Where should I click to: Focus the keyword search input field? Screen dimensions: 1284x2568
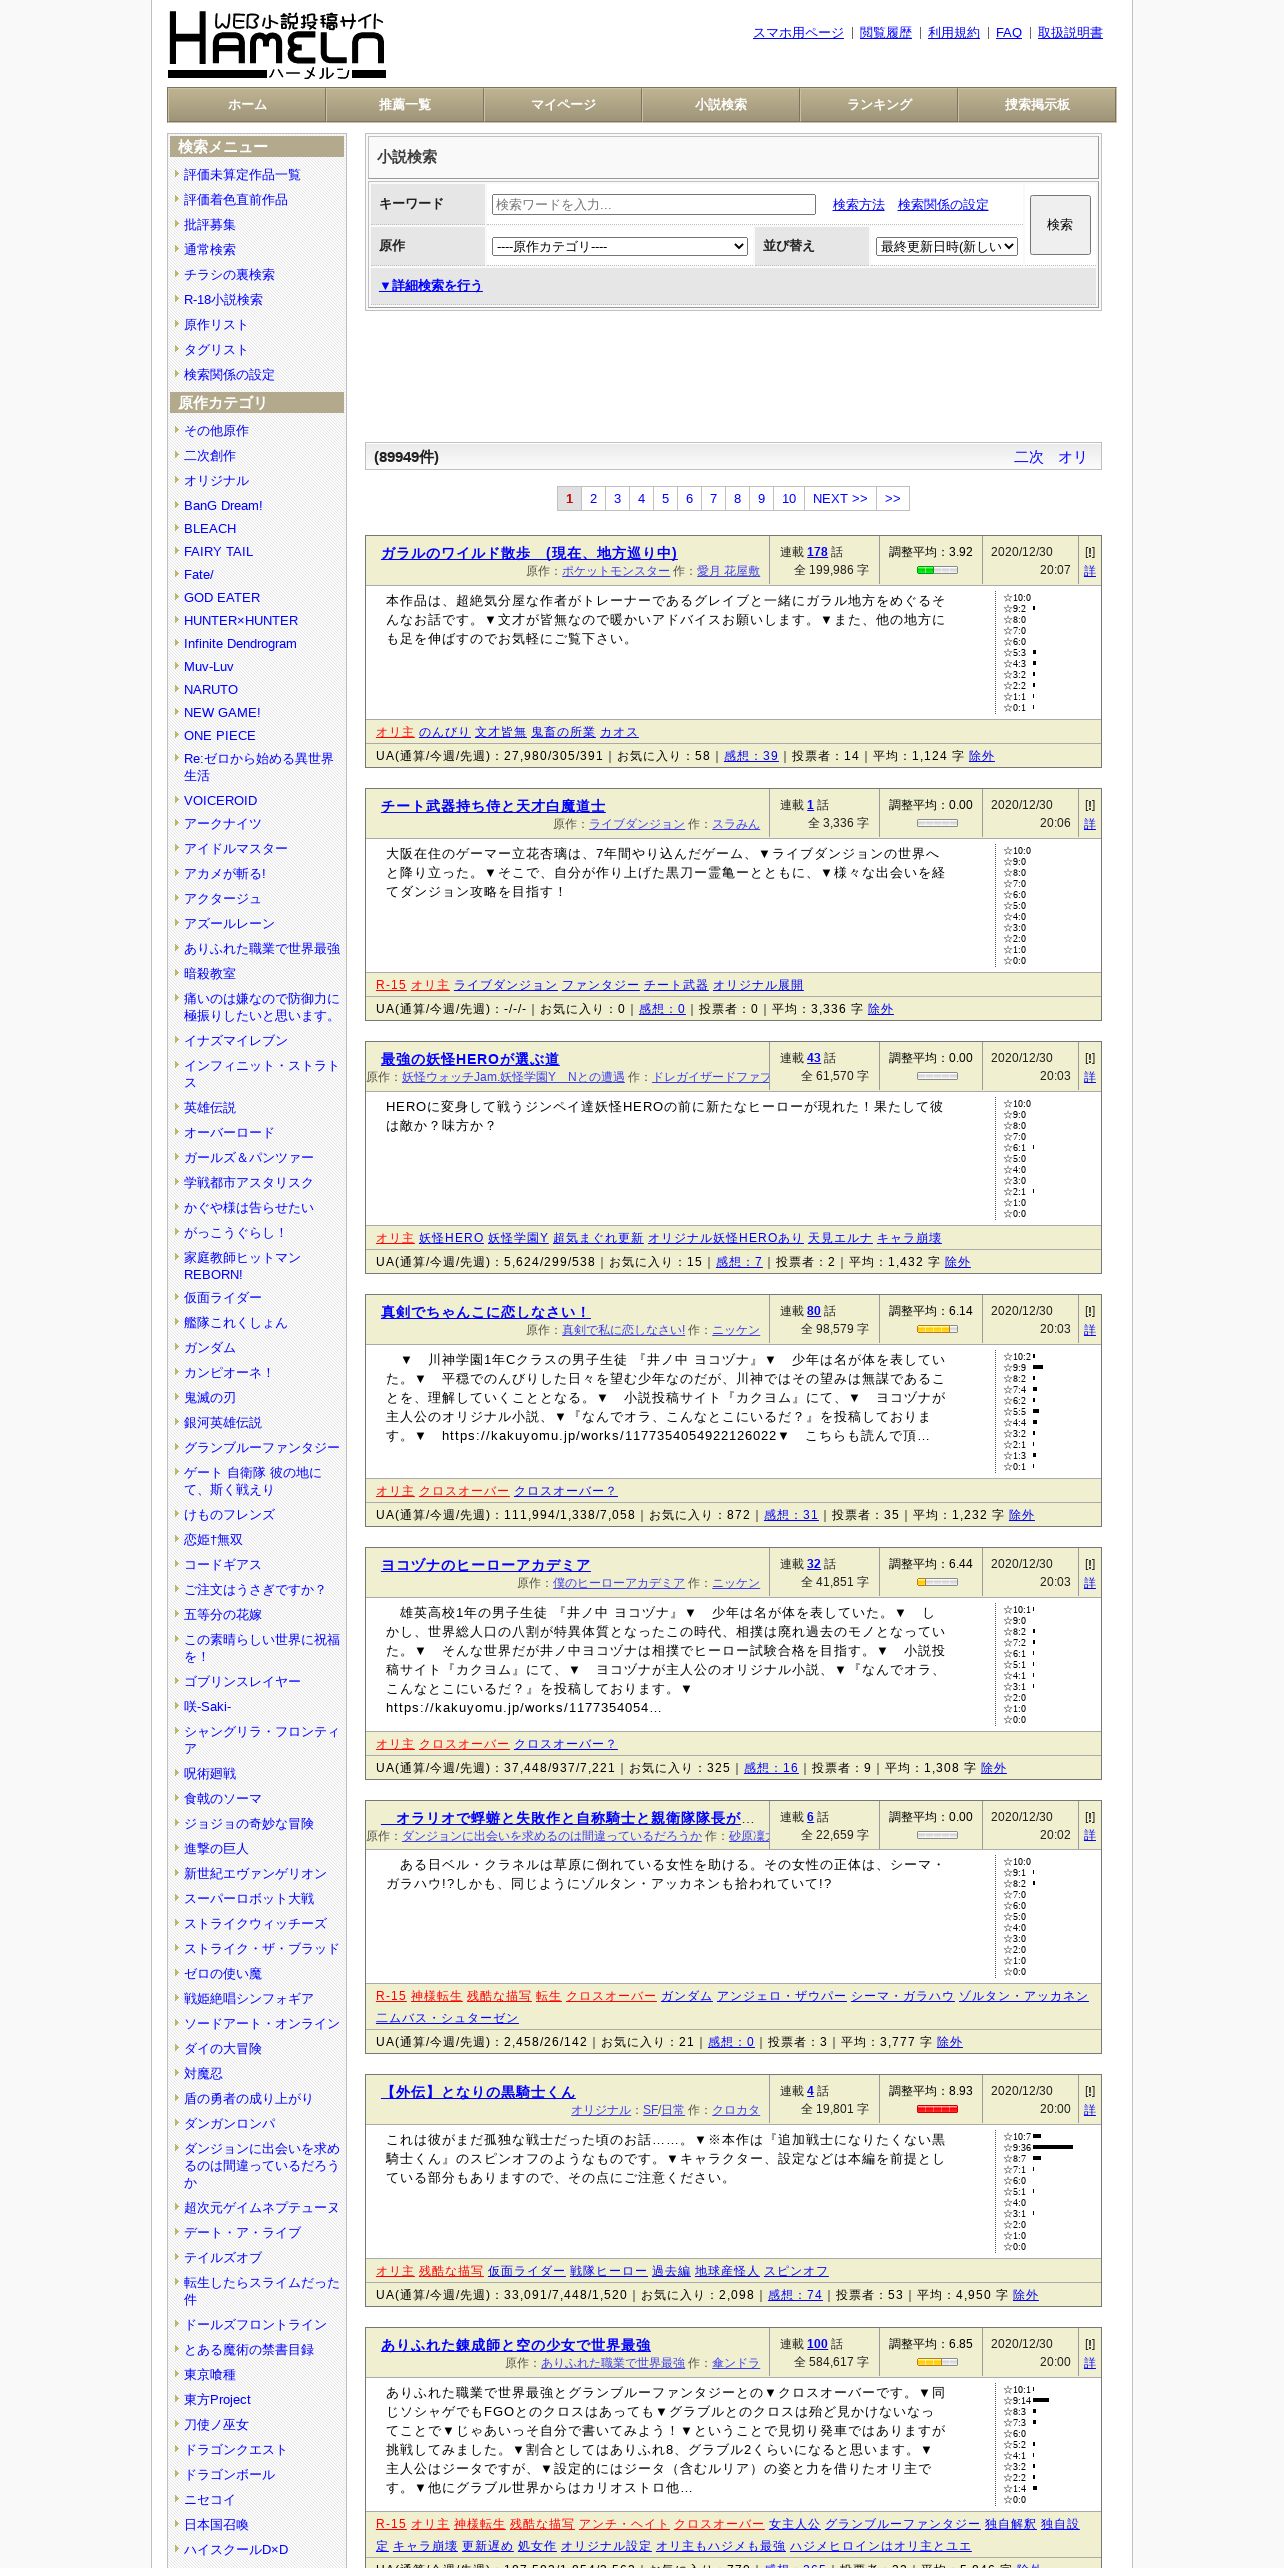click(654, 204)
